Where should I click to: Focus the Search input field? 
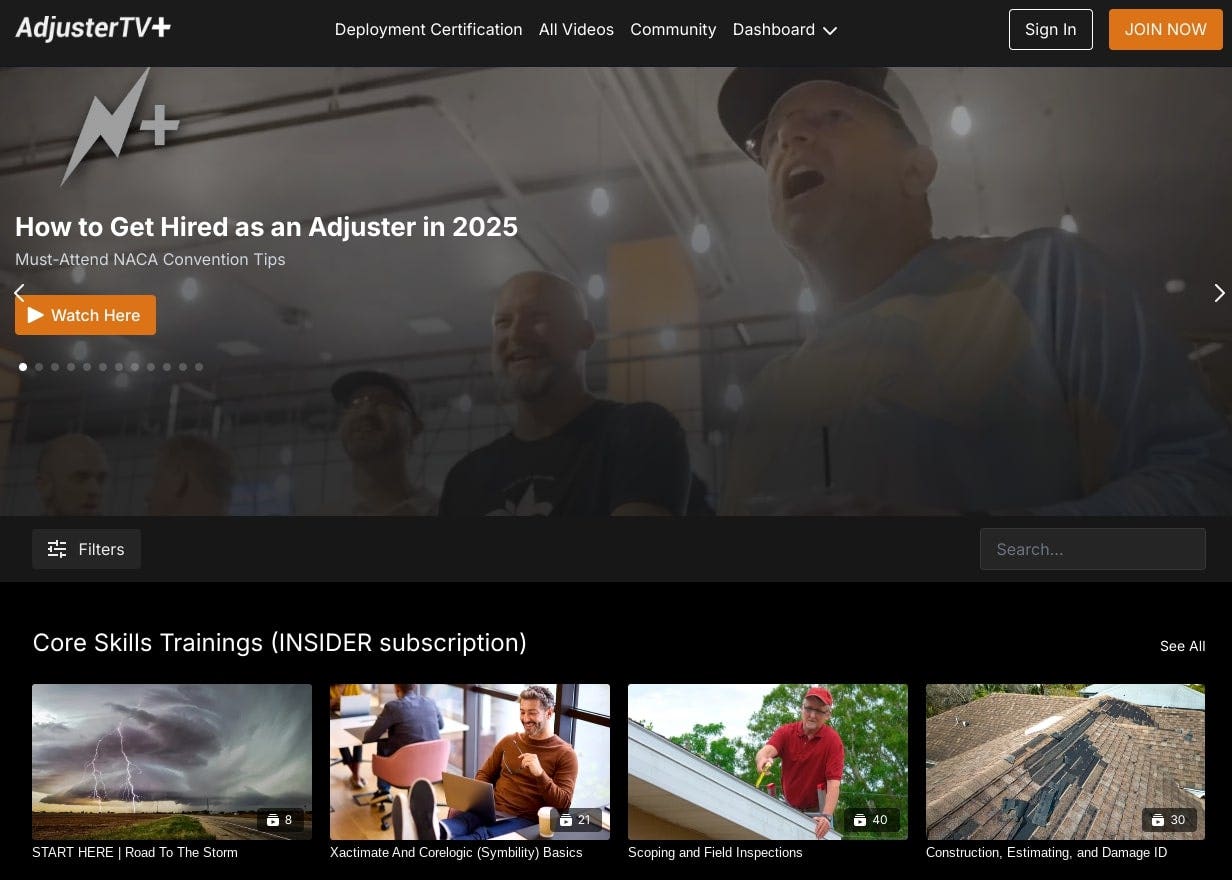tap(1093, 549)
